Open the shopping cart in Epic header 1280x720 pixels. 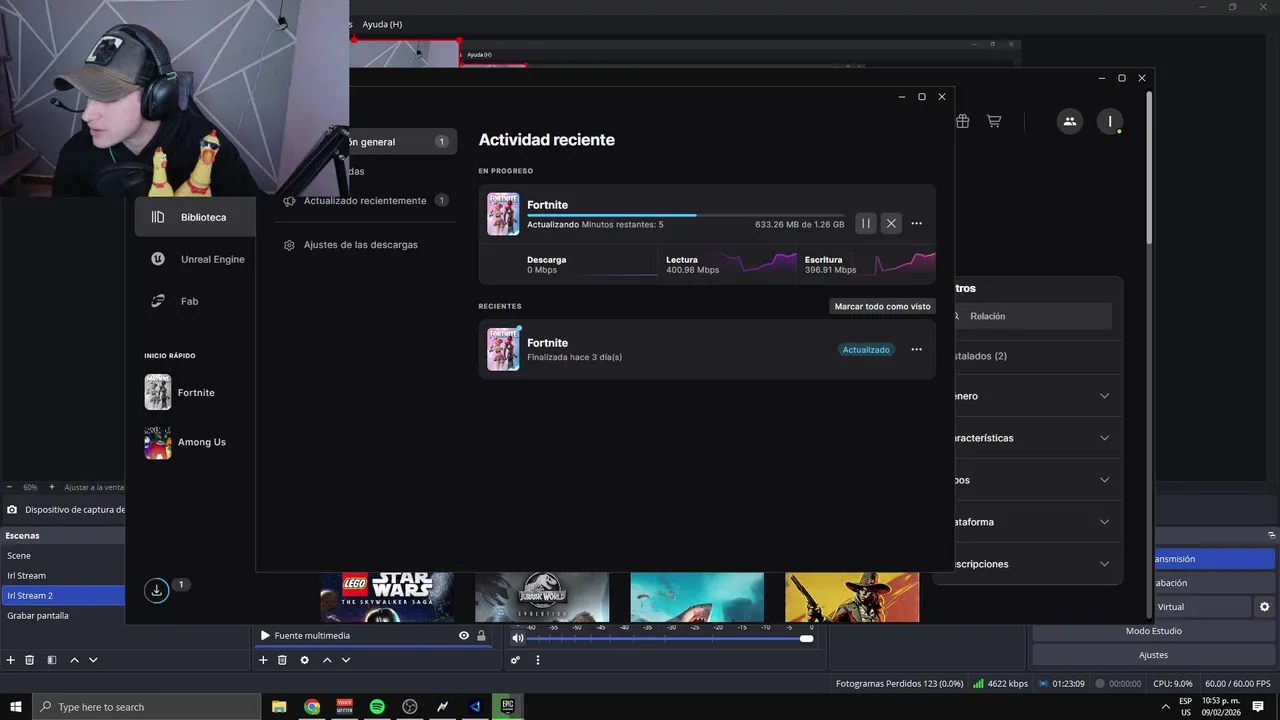pyautogui.click(x=994, y=121)
